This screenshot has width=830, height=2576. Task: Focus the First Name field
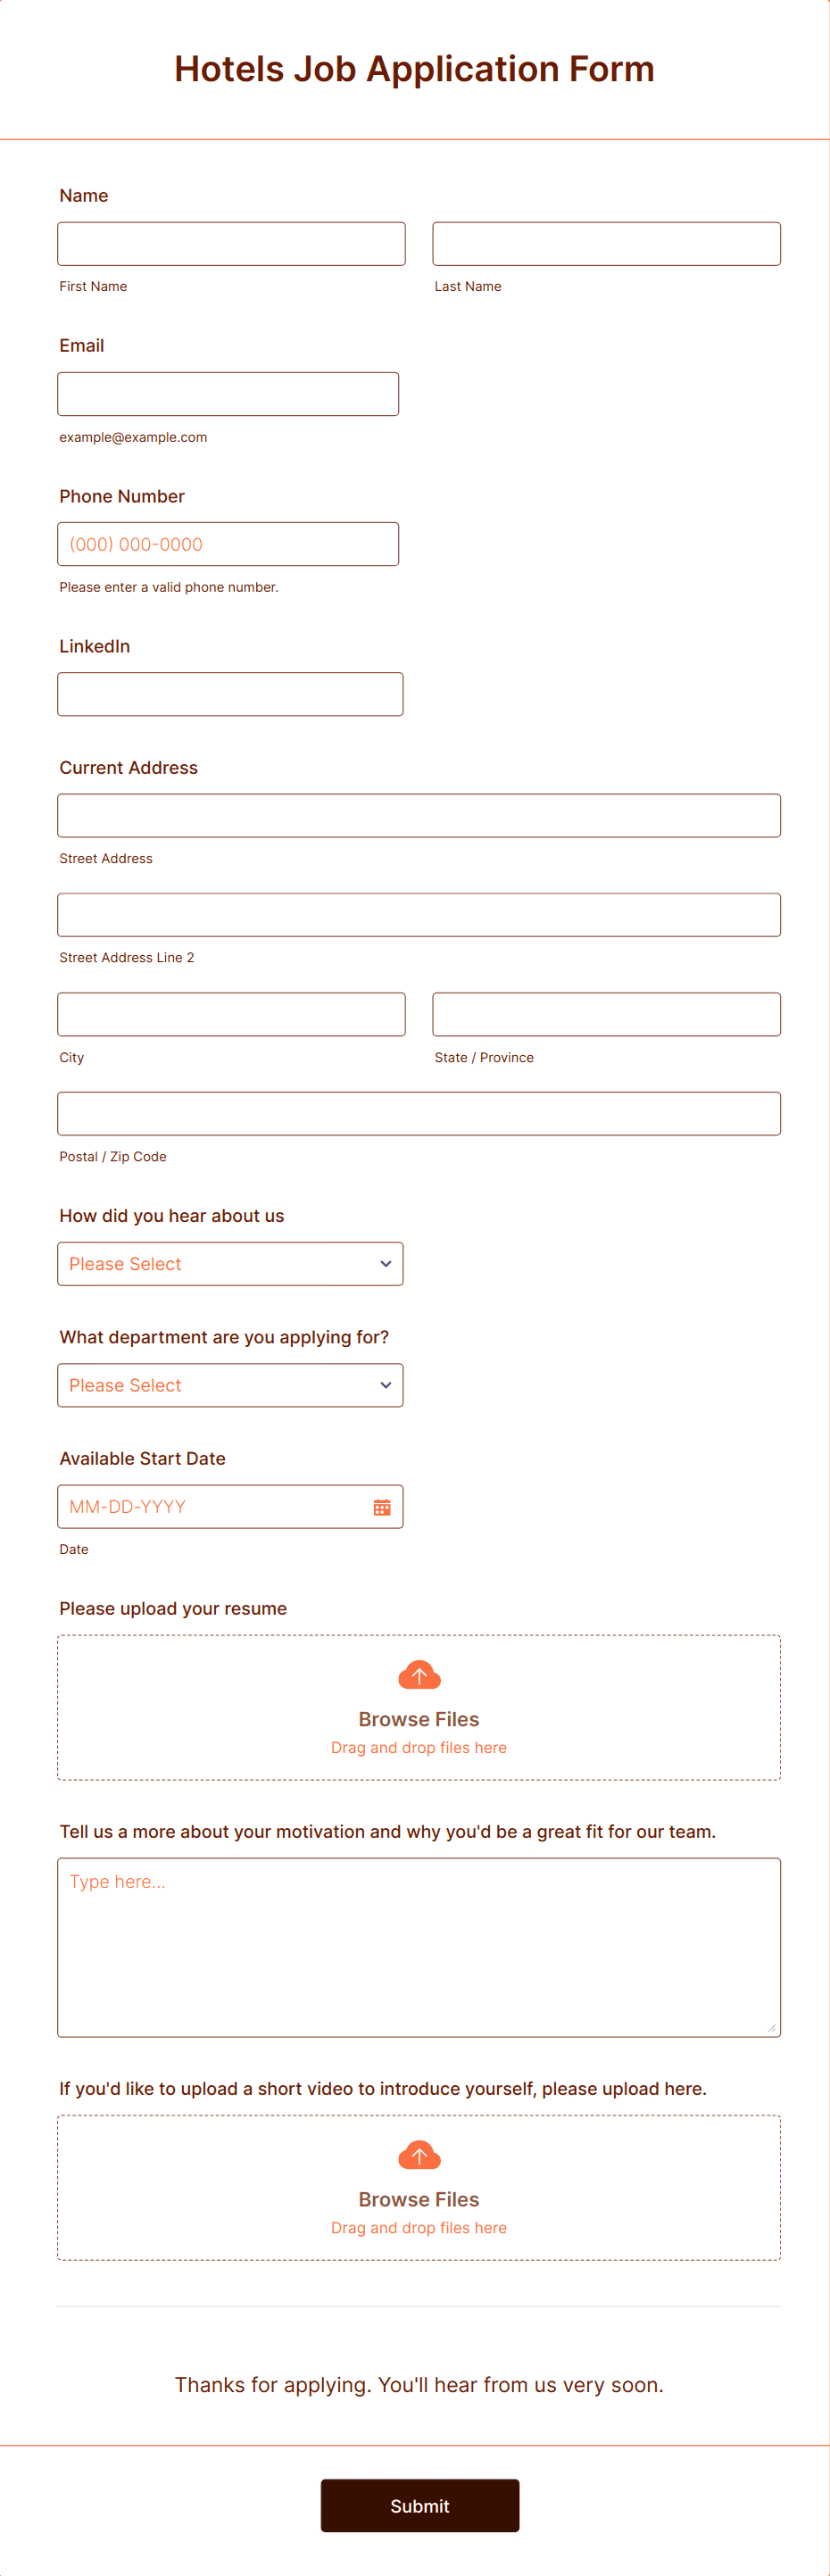(x=230, y=243)
